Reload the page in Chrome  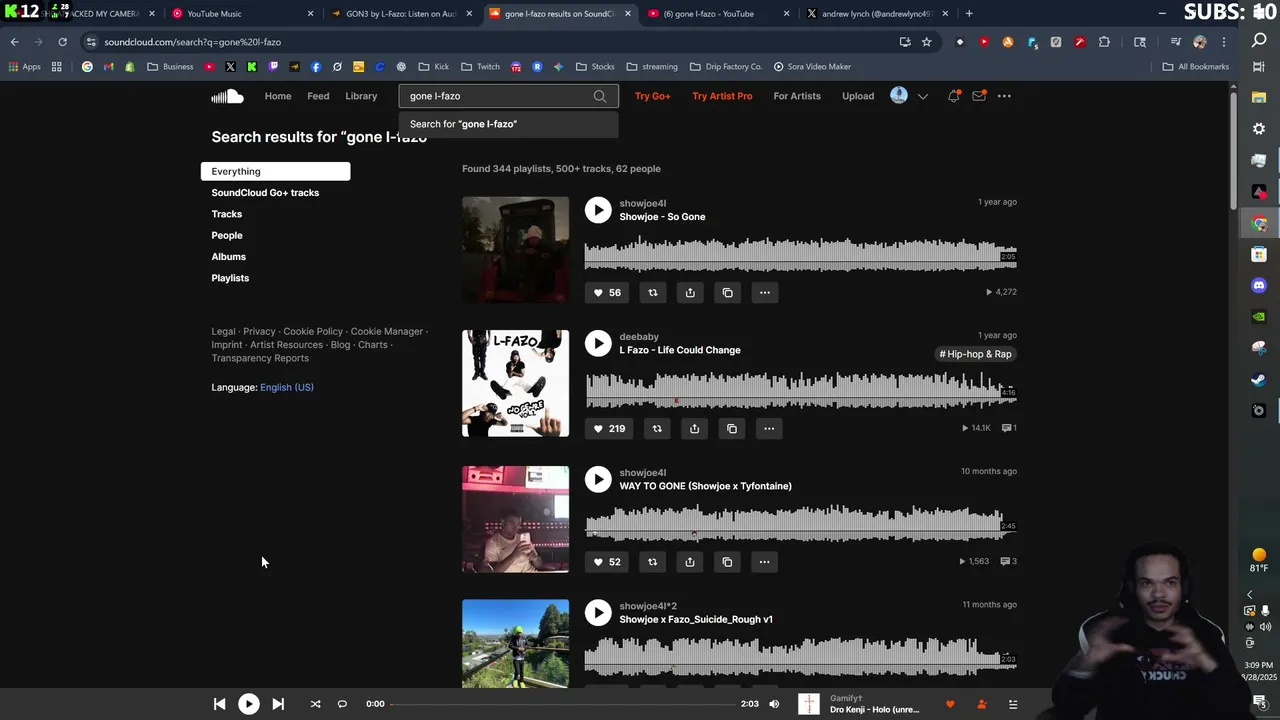62,42
